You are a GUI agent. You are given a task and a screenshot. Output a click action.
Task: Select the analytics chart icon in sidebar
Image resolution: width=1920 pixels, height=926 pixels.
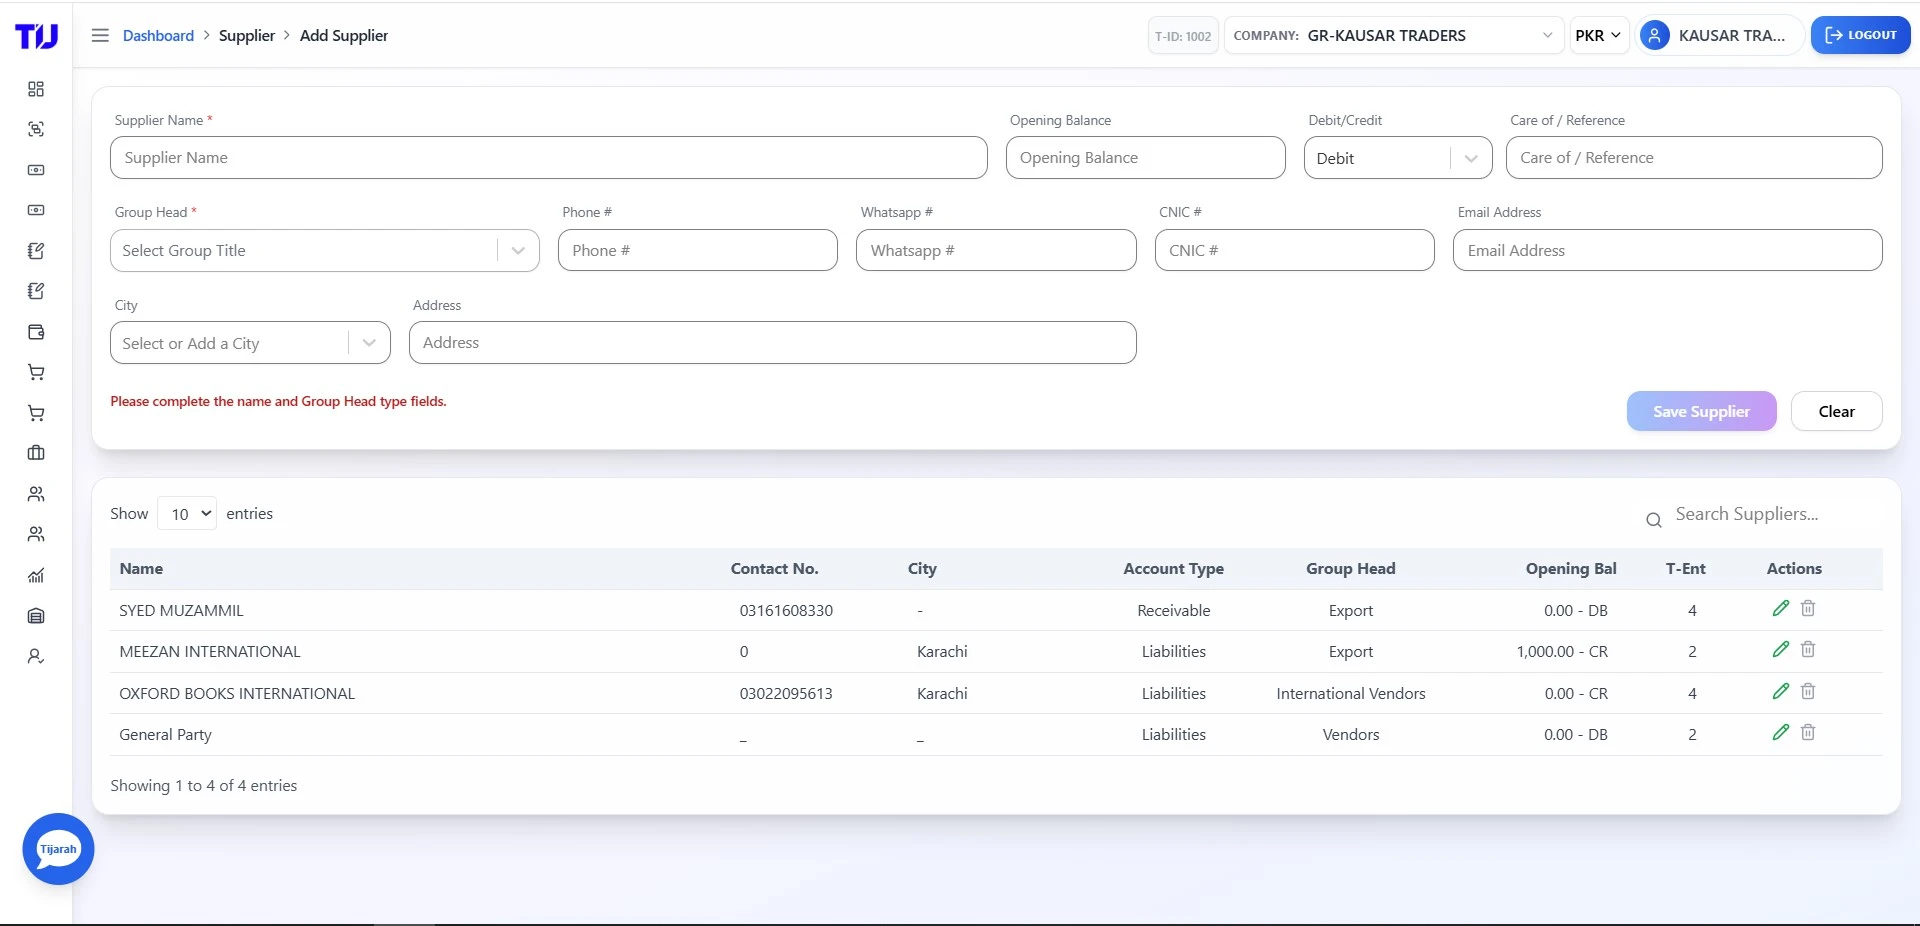point(36,576)
